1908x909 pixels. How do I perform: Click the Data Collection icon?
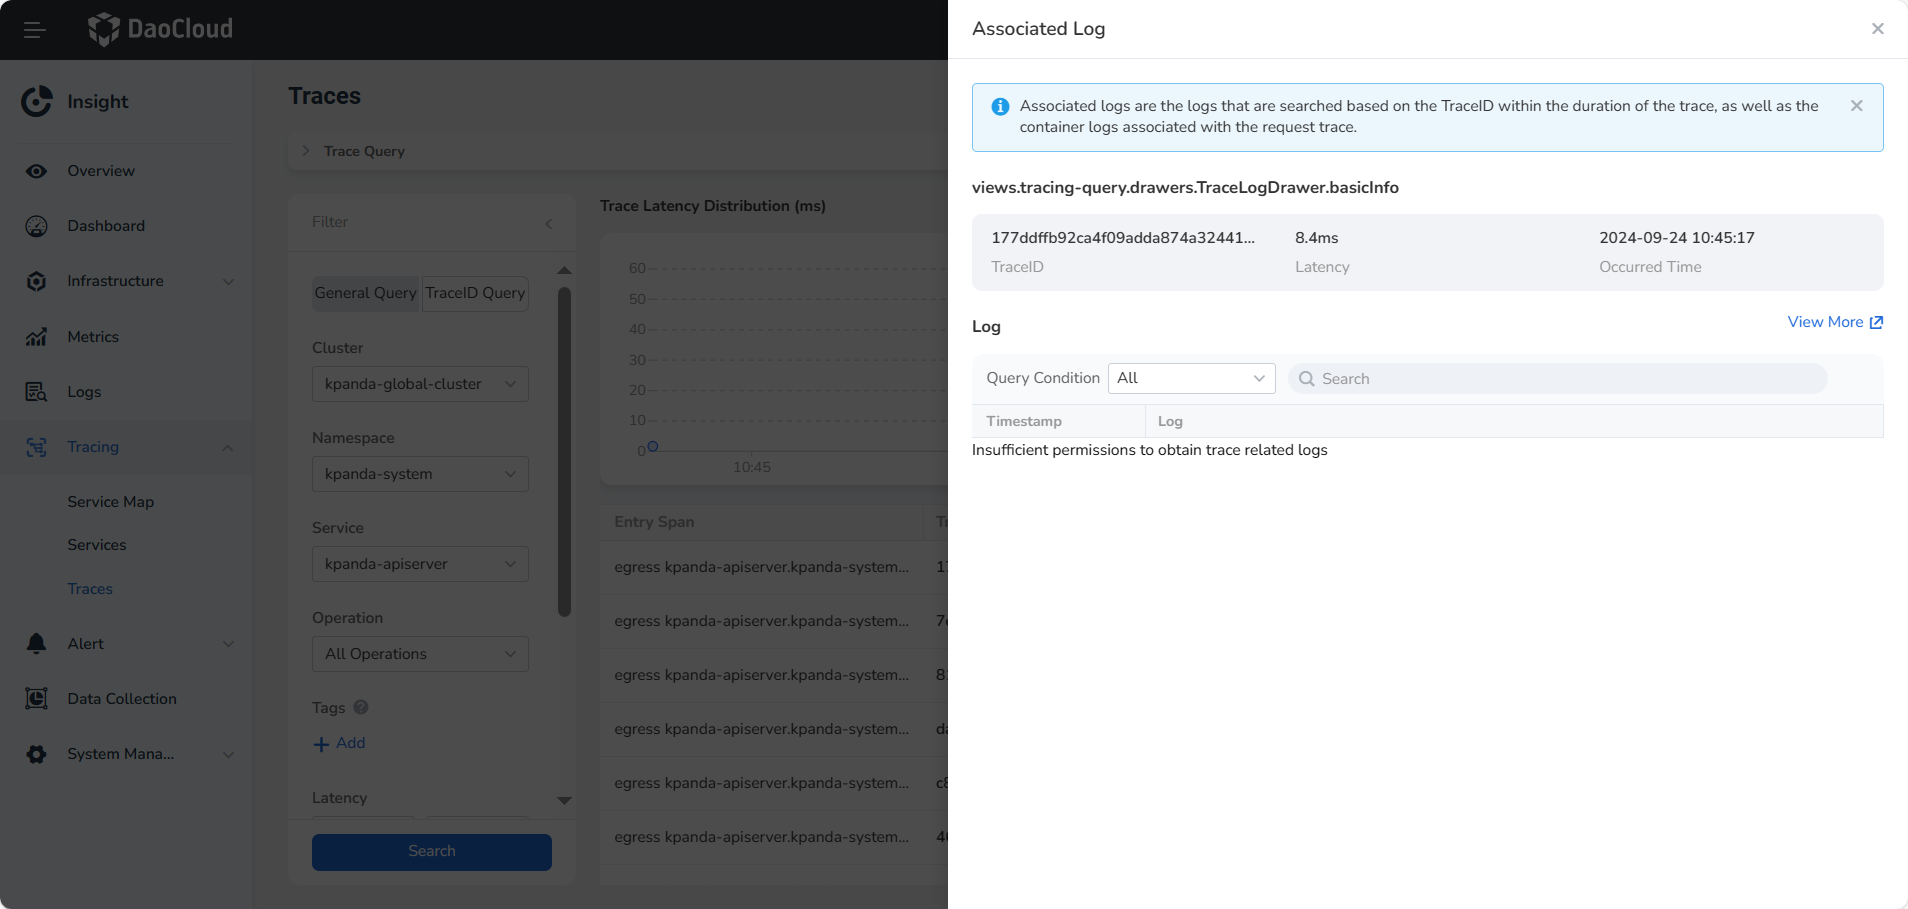[37, 699]
